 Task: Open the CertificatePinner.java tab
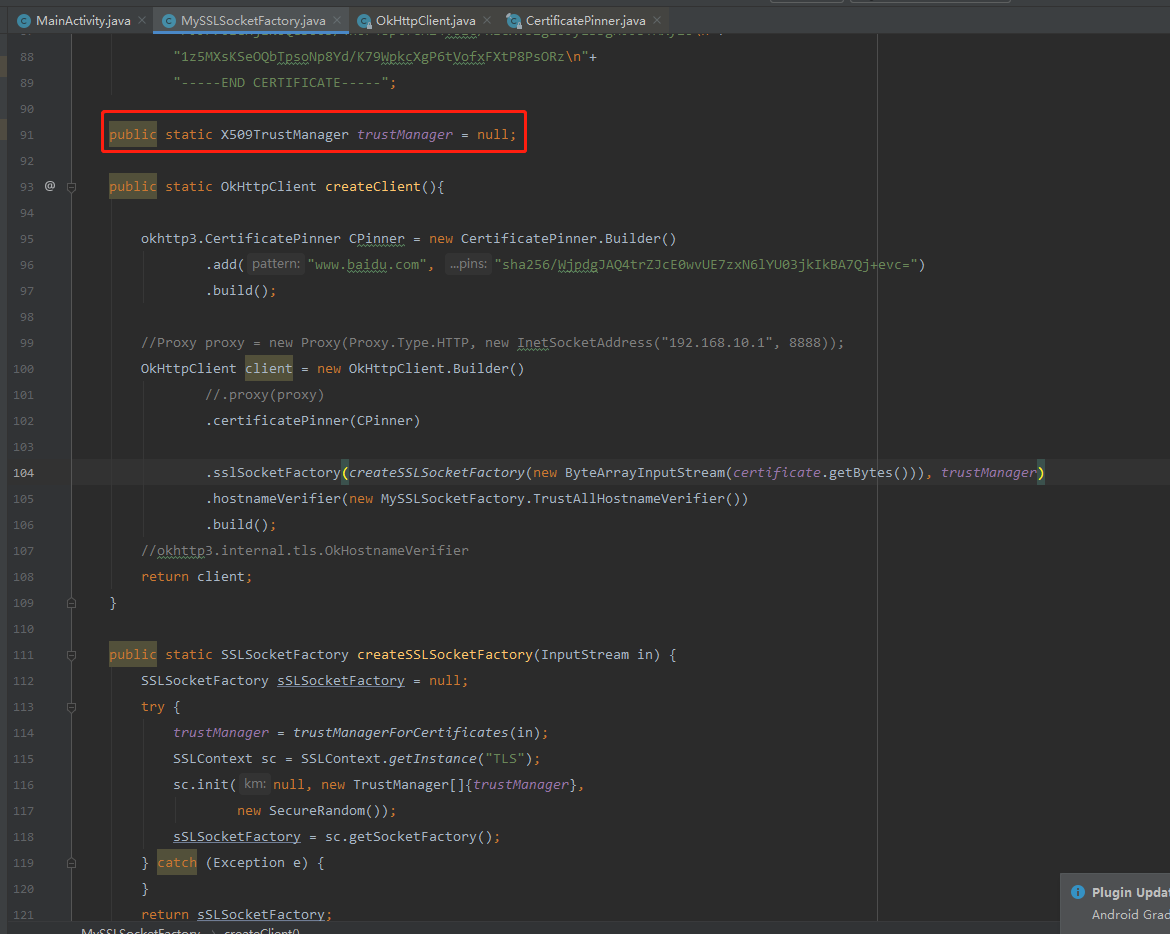point(585,21)
